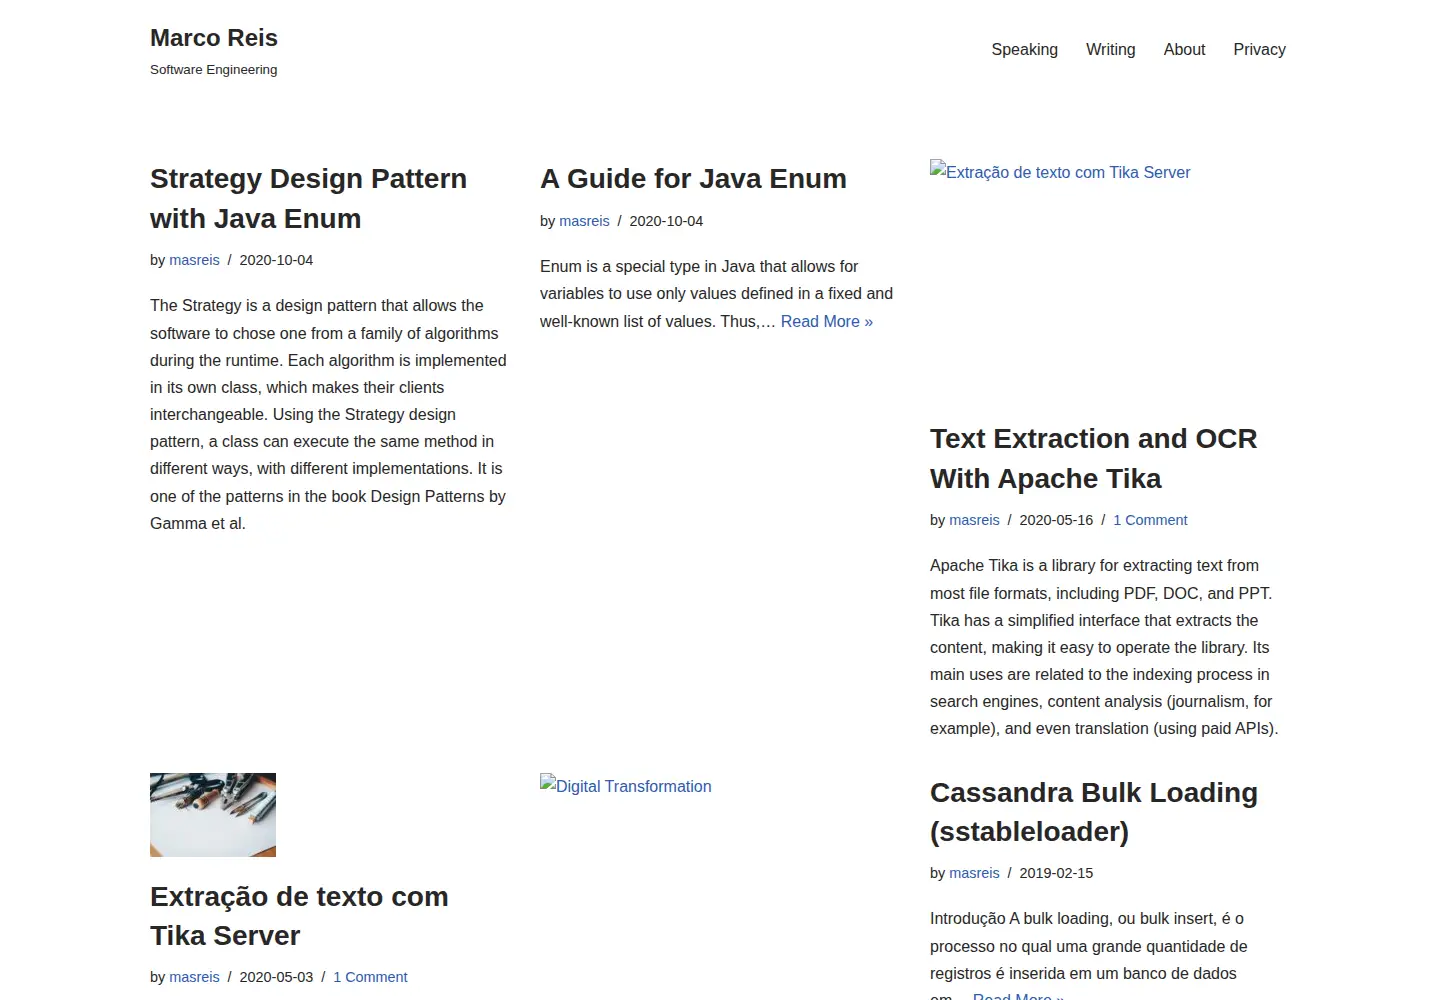Screen dimensions: 1440x1000
Task: Go to the Writing menu item
Action: [x=1110, y=49]
